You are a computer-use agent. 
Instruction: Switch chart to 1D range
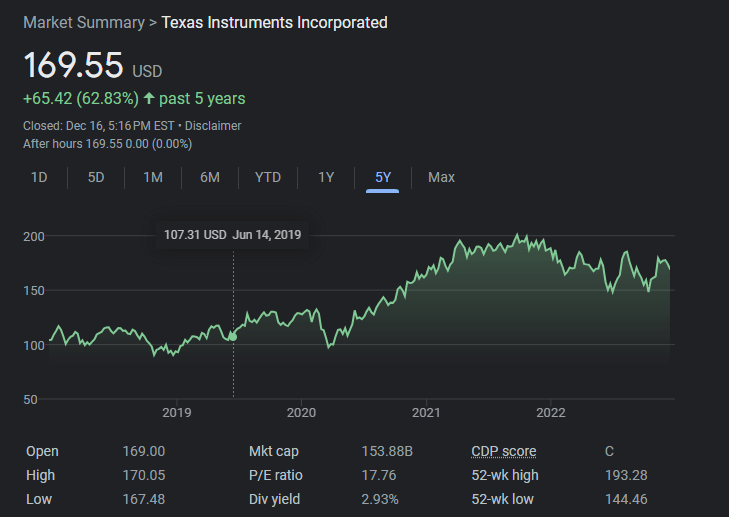(x=39, y=178)
